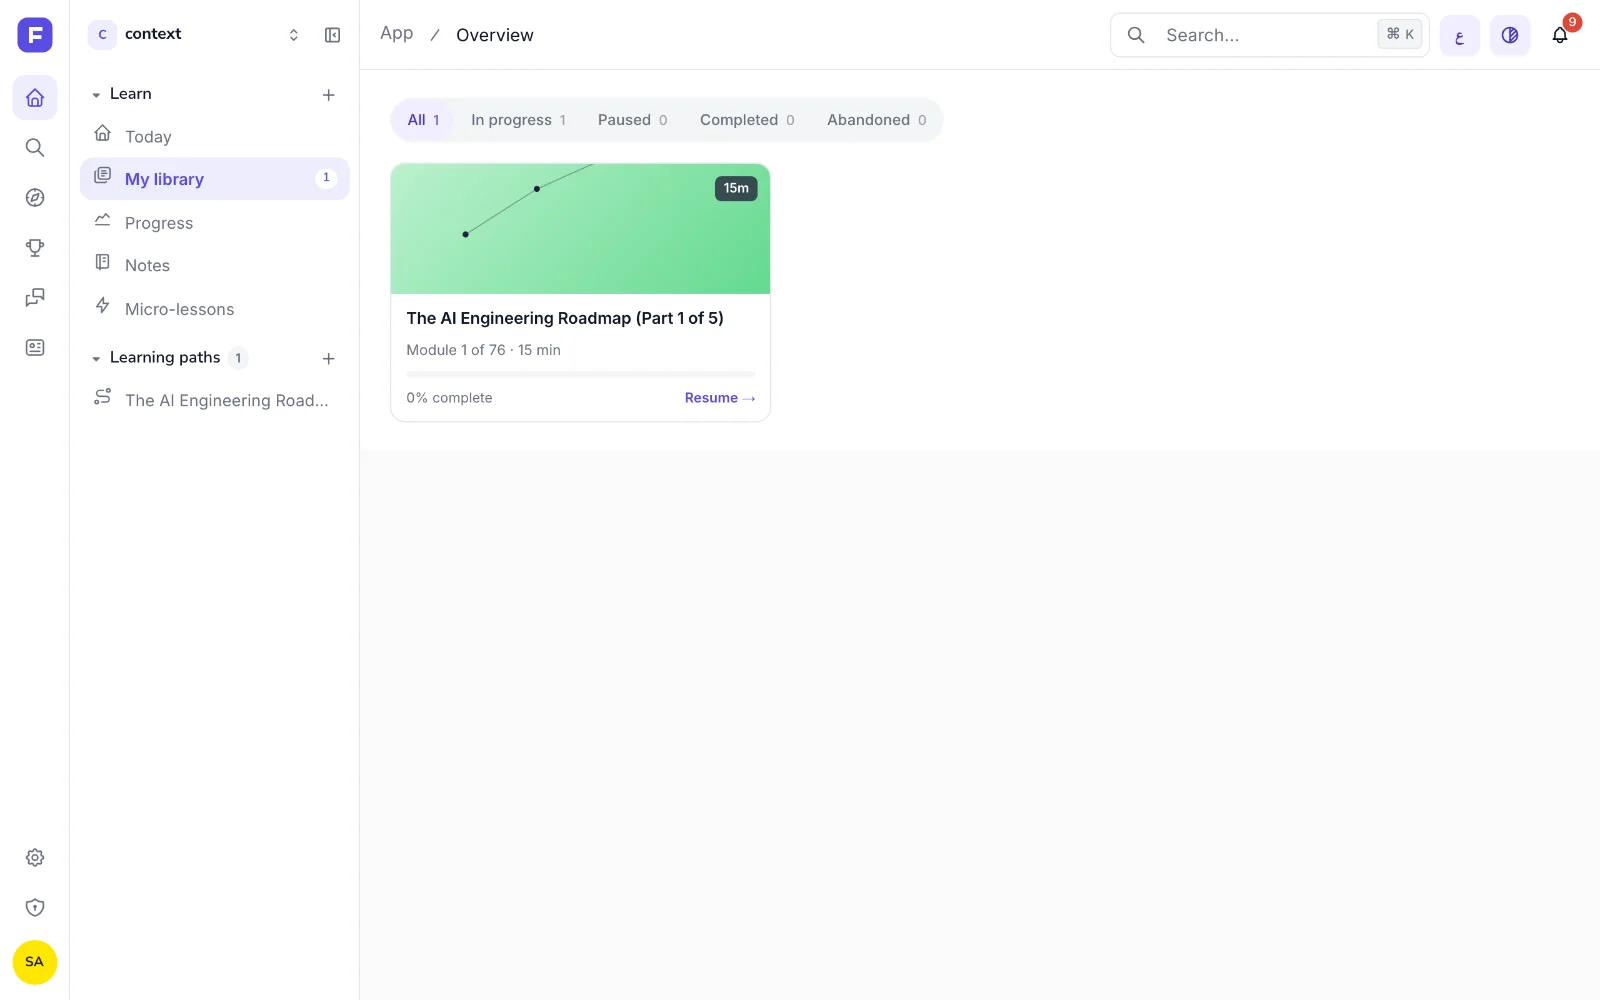Screen dimensions: 1600x1000
Task: Select the Abandoned filter tab
Action: click(876, 120)
